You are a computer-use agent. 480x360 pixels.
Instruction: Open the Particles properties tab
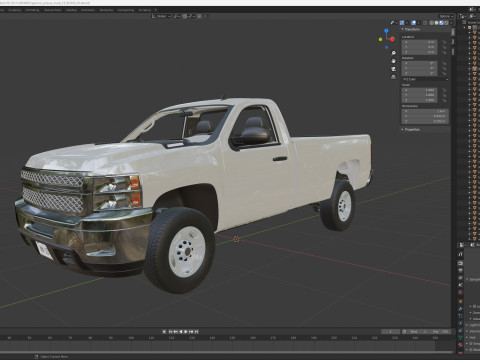(460, 316)
